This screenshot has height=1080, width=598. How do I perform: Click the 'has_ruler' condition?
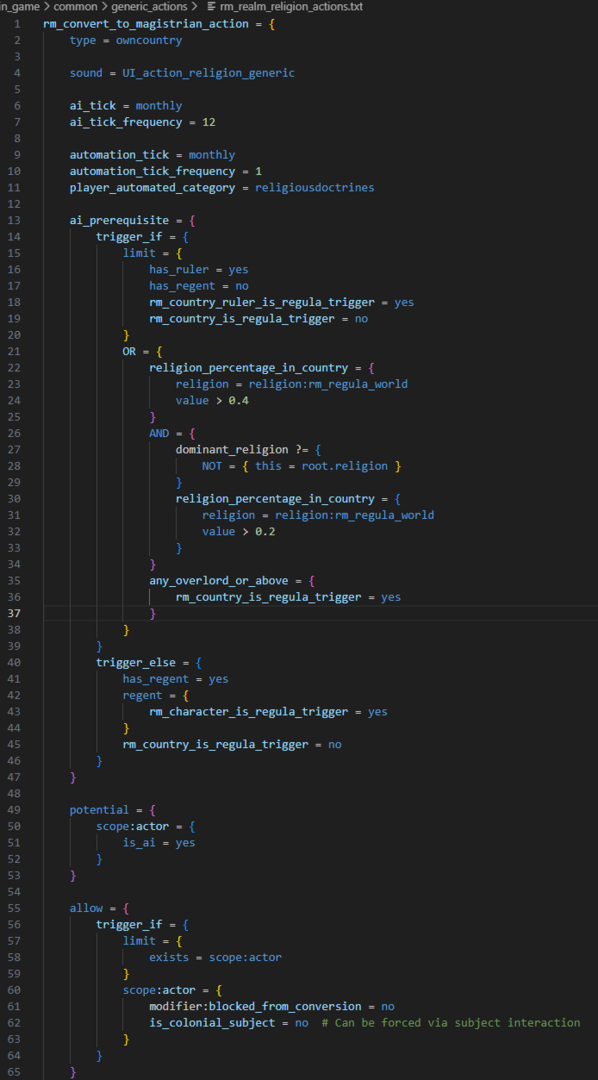click(179, 269)
